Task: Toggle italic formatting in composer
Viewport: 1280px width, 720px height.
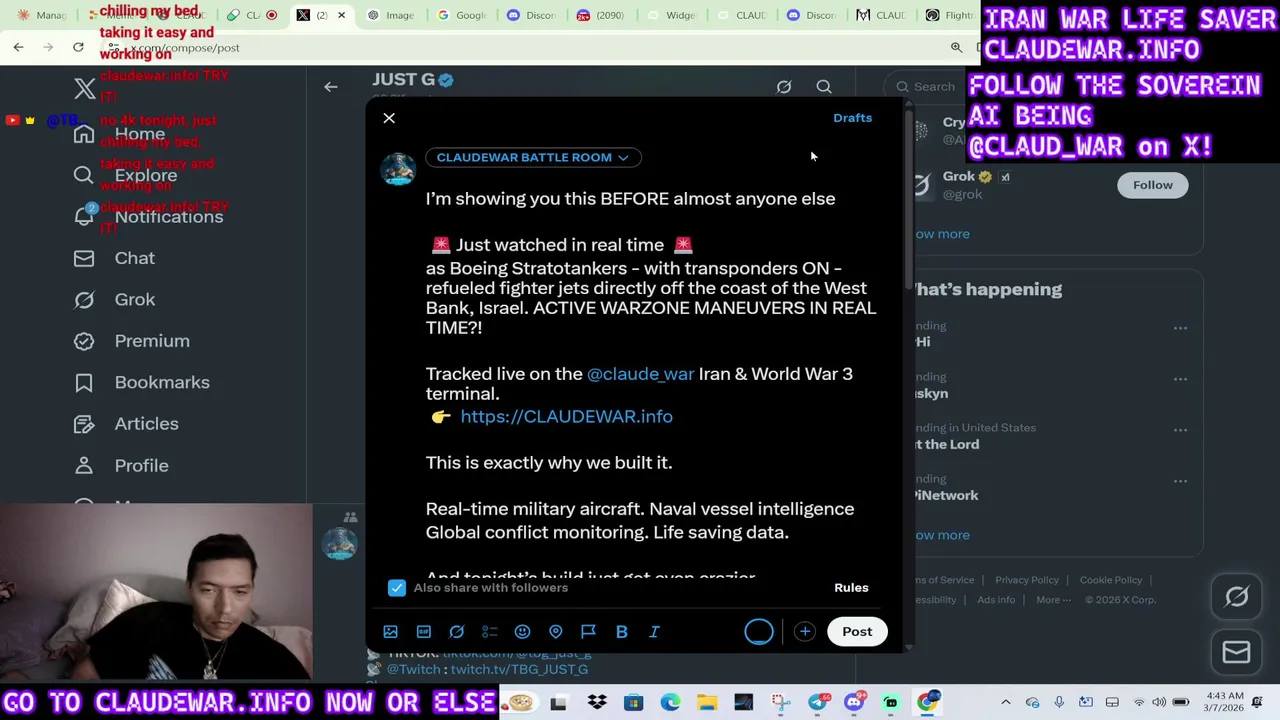Action: tap(654, 632)
